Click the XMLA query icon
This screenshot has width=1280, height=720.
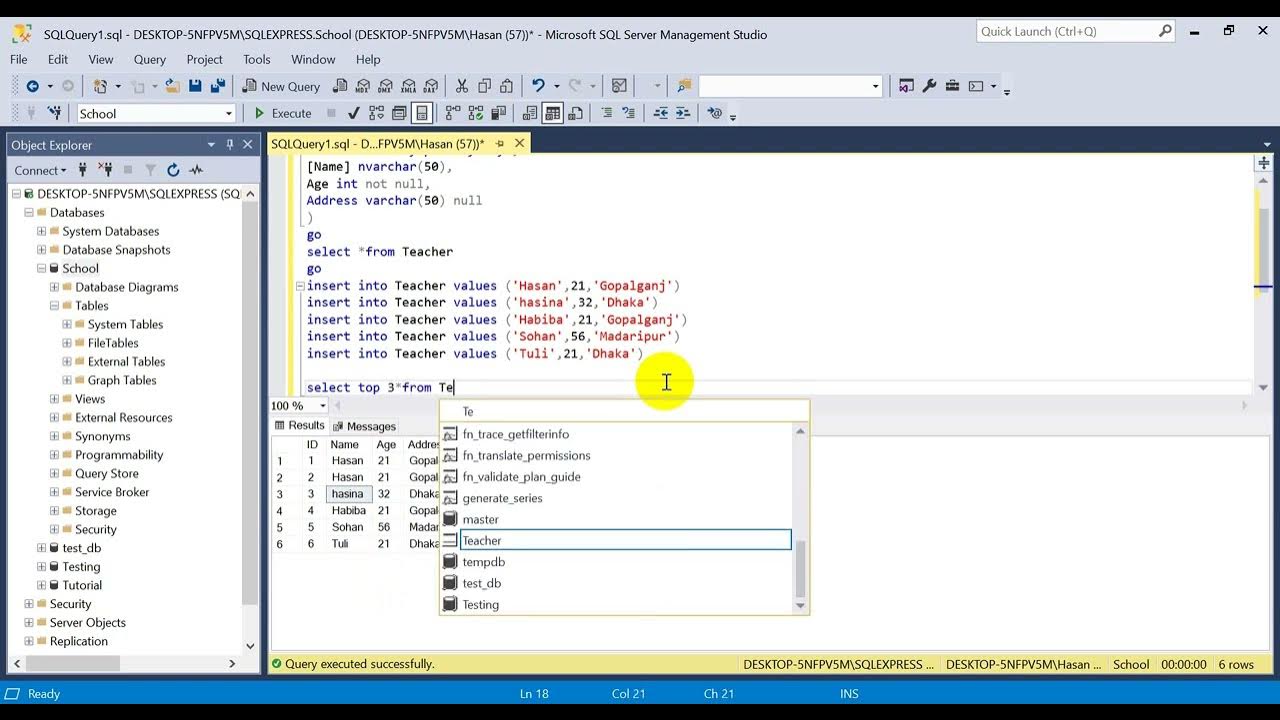point(408,86)
